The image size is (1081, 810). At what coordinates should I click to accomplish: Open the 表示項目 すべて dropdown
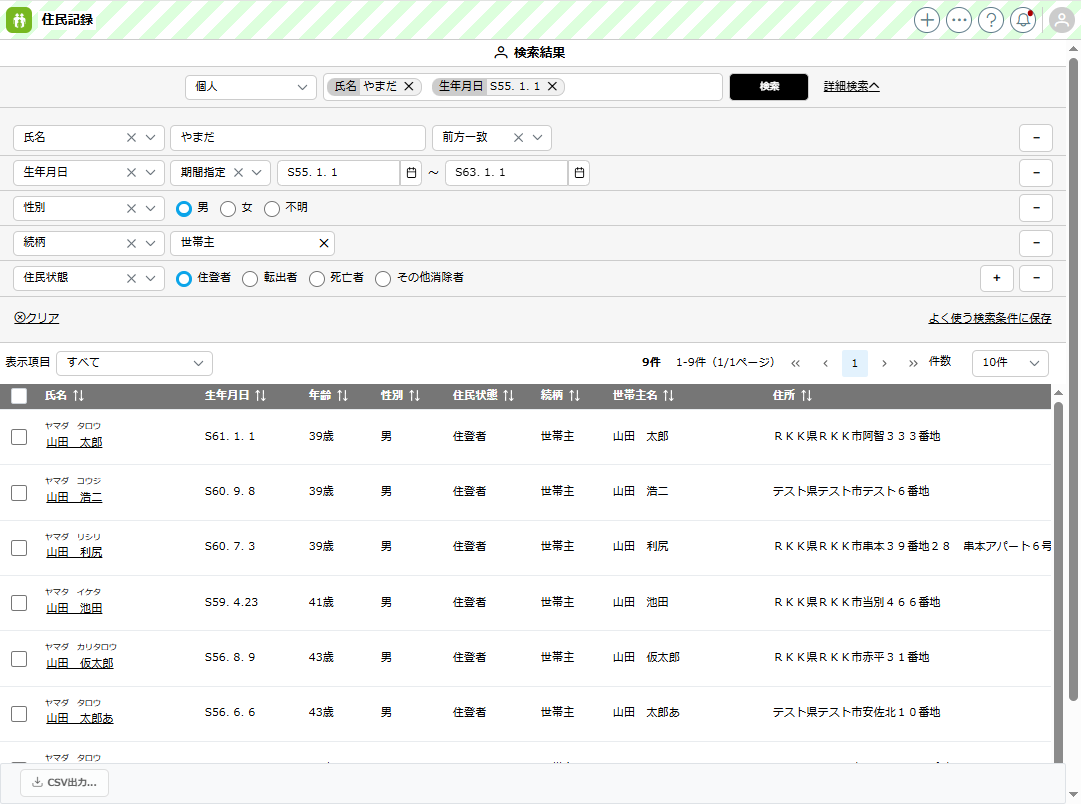point(134,363)
